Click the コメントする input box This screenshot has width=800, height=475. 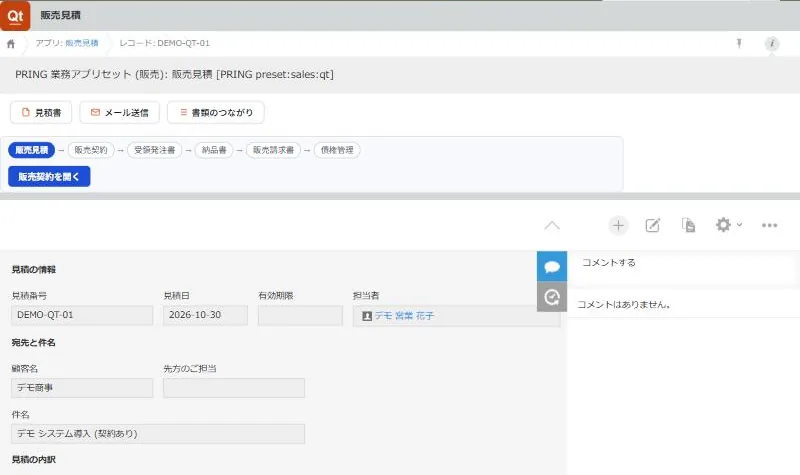click(683, 268)
